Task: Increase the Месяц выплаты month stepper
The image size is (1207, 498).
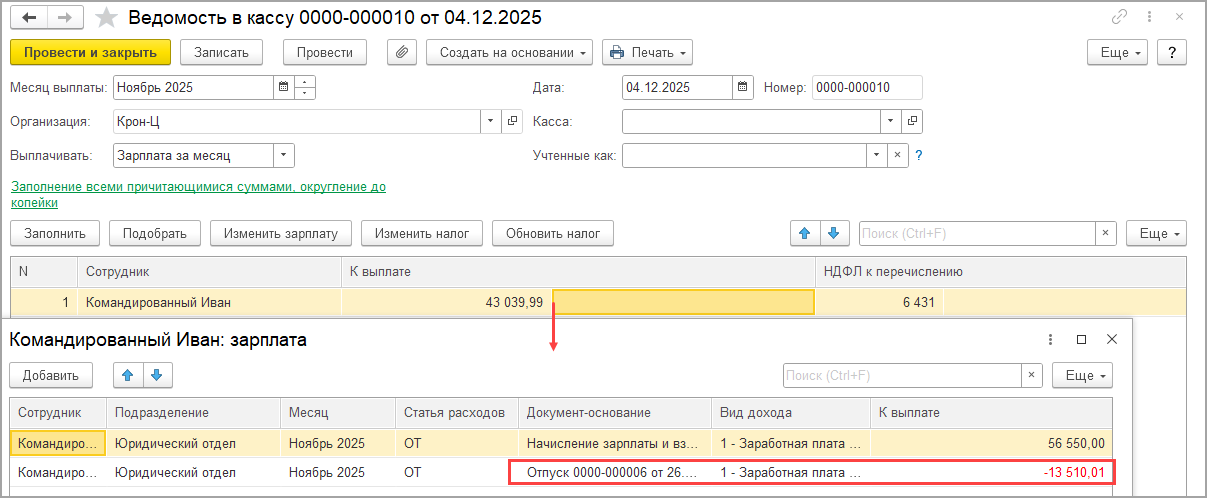Action: point(305,81)
